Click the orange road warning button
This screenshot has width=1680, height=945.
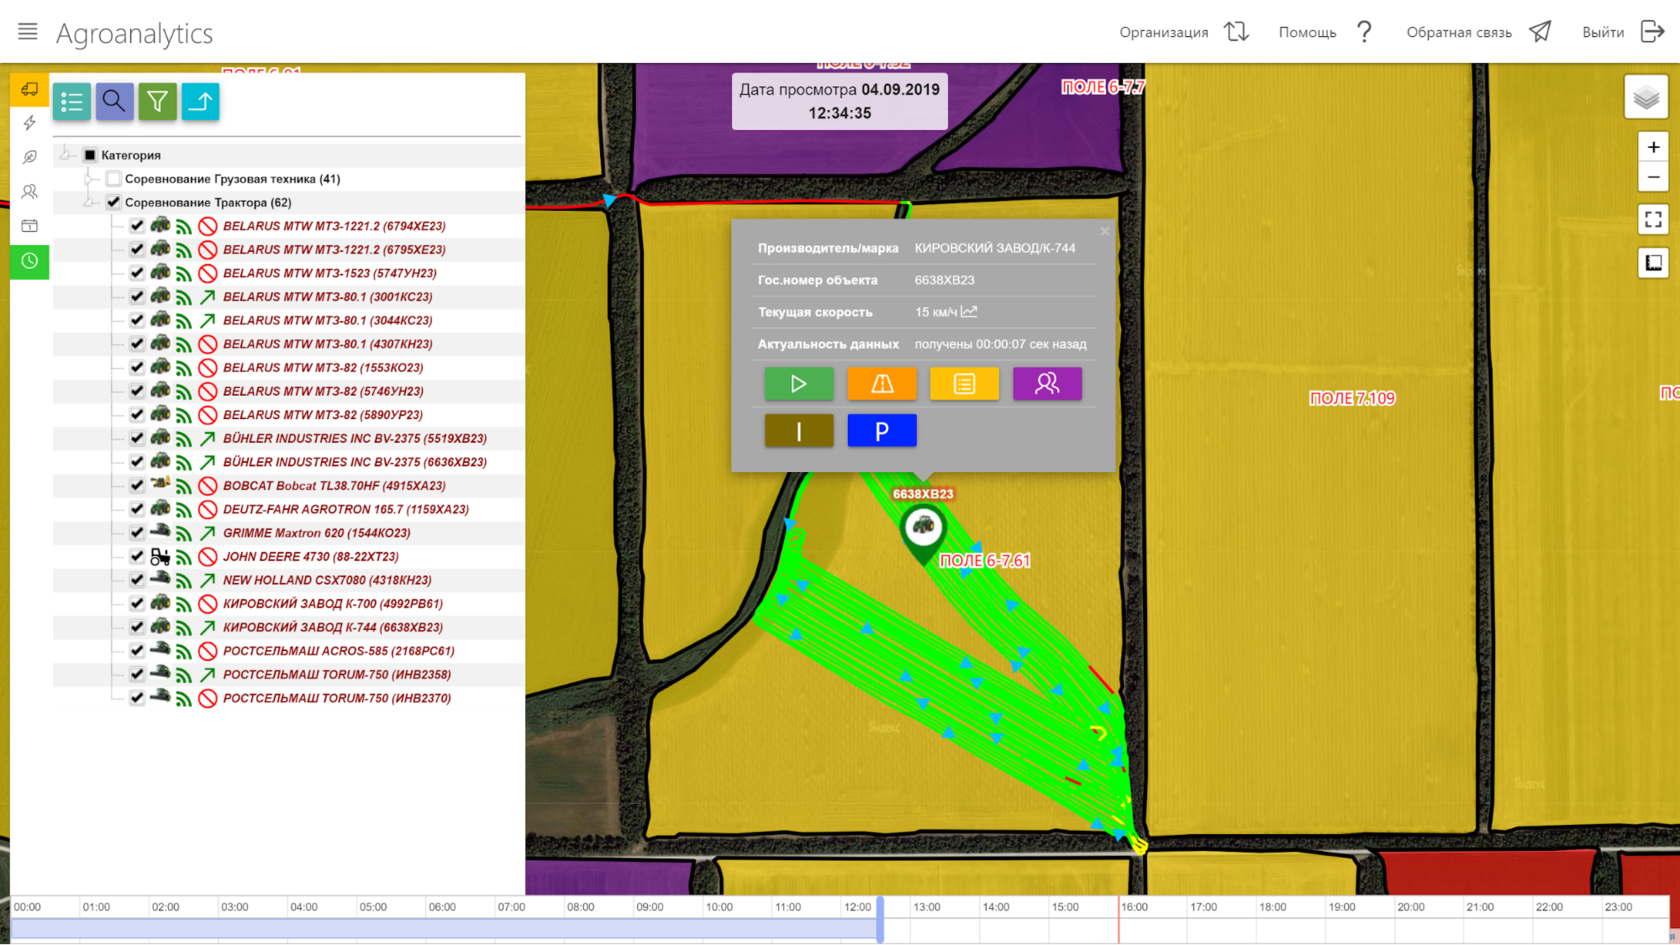[x=882, y=384]
